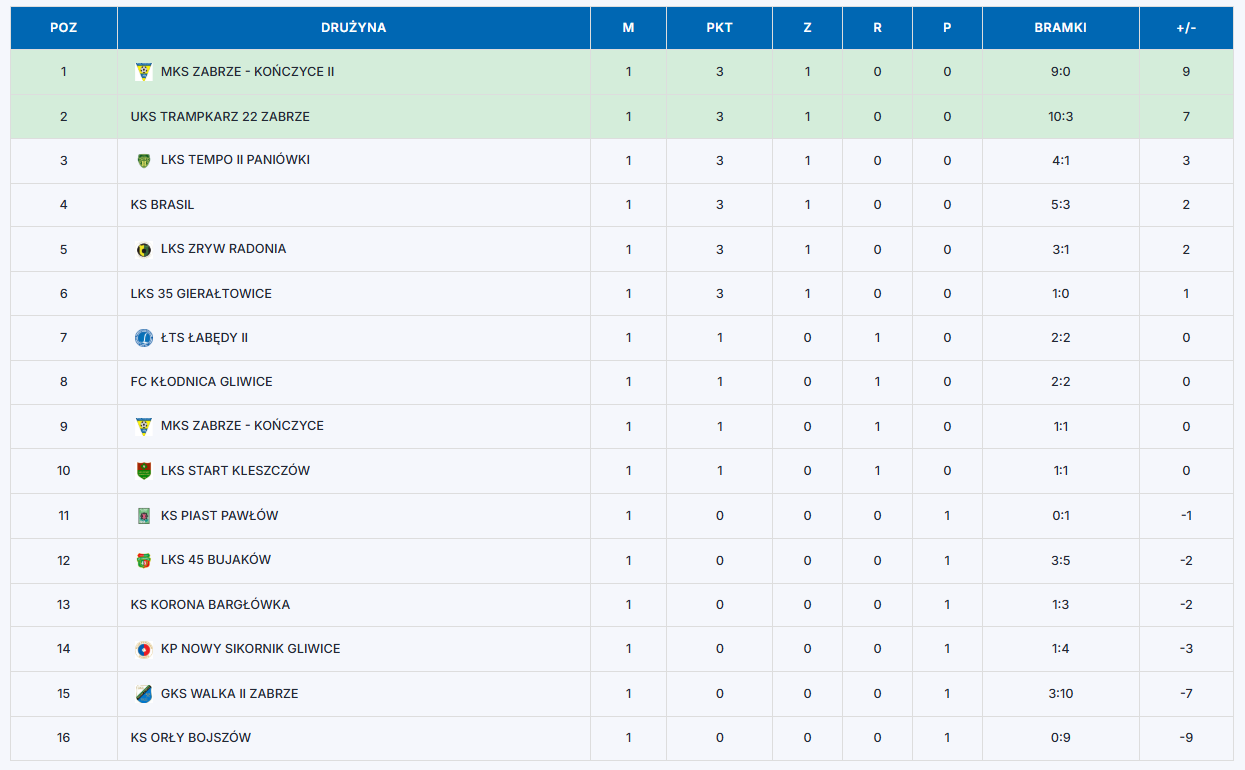The height and width of the screenshot is (770, 1245).
Task: Click the MKS Zabrze - Kończyce crest in row 9
Action: click(x=144, y=426)
